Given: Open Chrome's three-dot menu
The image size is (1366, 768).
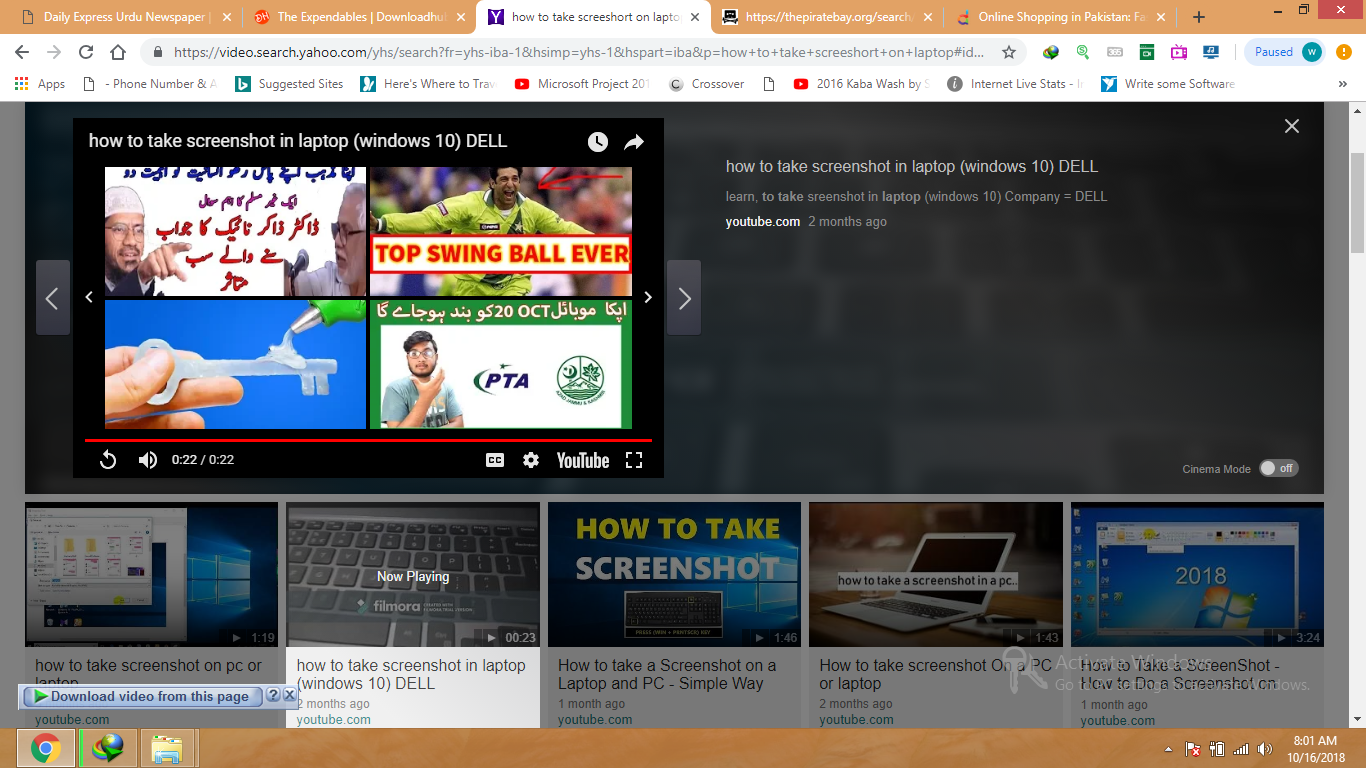Looking at the screenshot, I should pyautogui.click(x=1344, y=52).
